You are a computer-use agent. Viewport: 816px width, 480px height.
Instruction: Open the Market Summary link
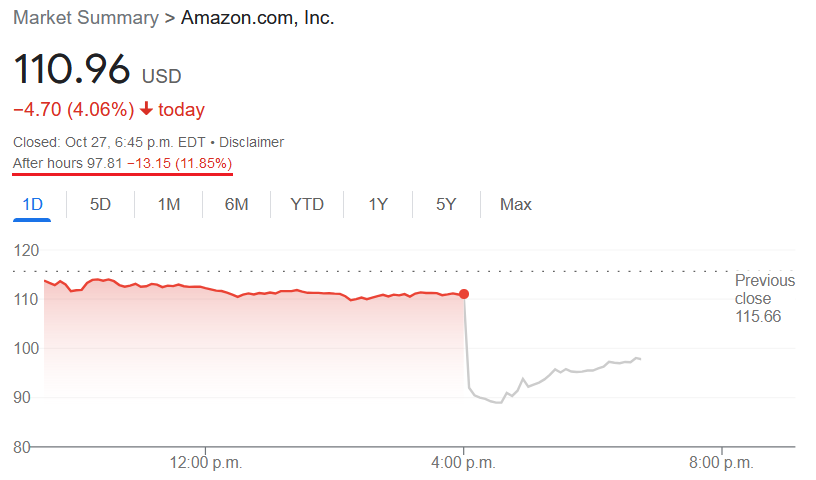tap(86, 18)
